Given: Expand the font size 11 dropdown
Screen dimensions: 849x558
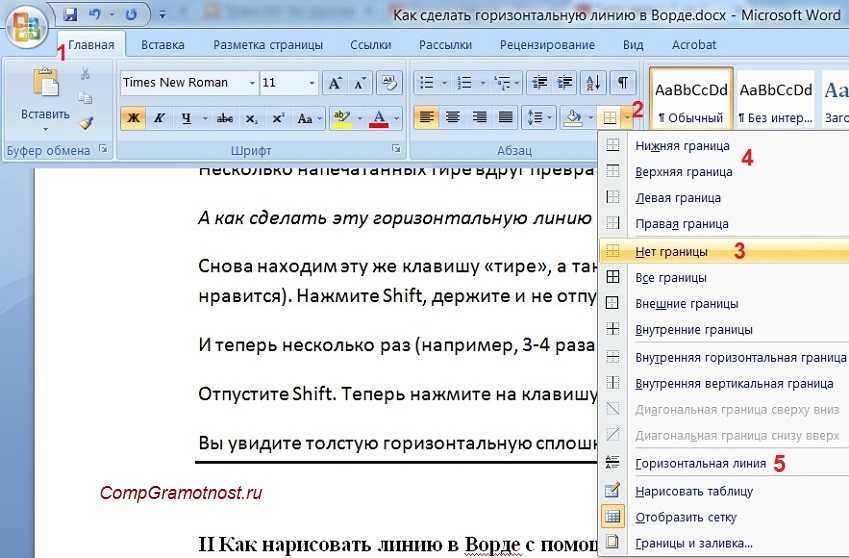Looking at the screenshot, I should [x=313, y=83].
